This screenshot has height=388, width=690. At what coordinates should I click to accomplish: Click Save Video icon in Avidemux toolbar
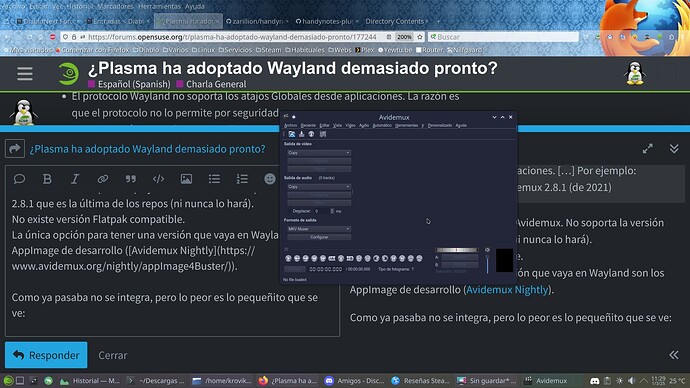tap(301, 134)
